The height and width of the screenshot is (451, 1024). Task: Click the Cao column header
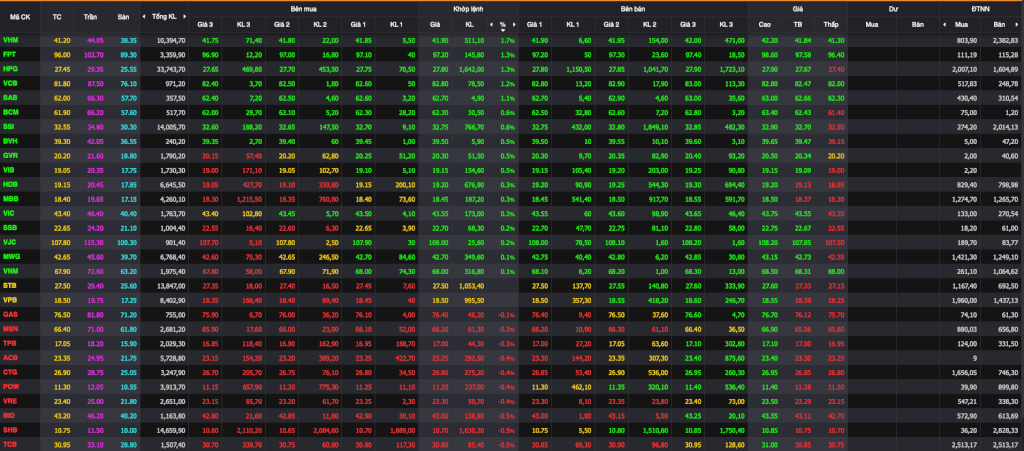click(x=765, y=25)
